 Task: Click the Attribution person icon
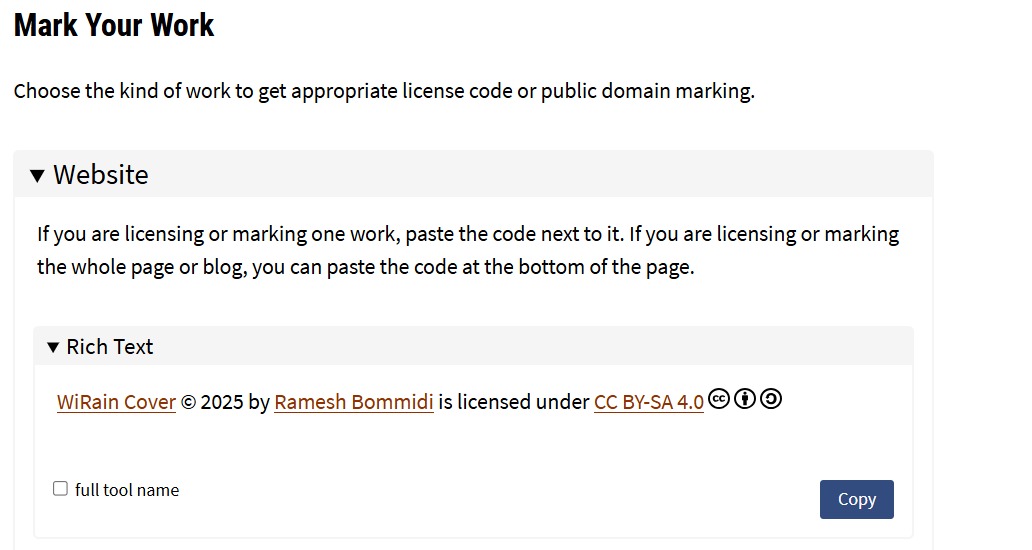coord(744,399)
